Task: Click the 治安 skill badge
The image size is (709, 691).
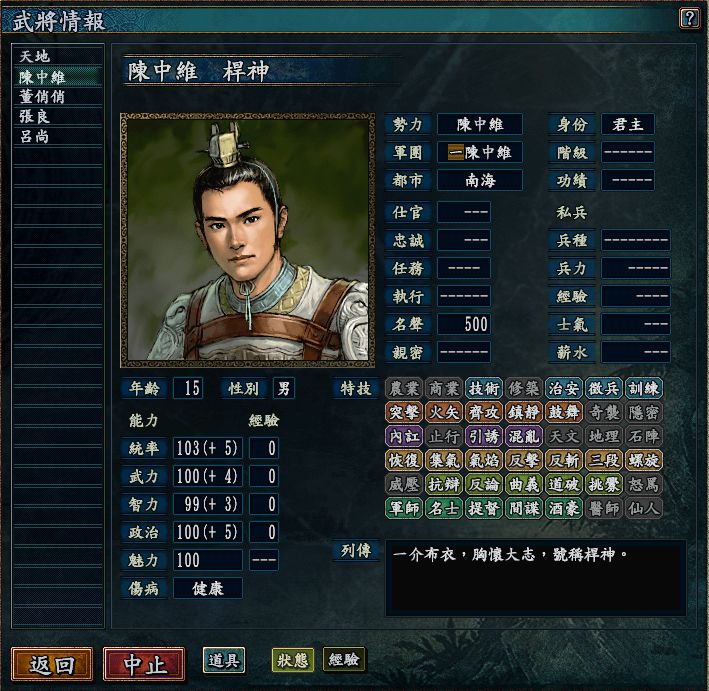Action: pyautogui.click(x=564, y=388)
